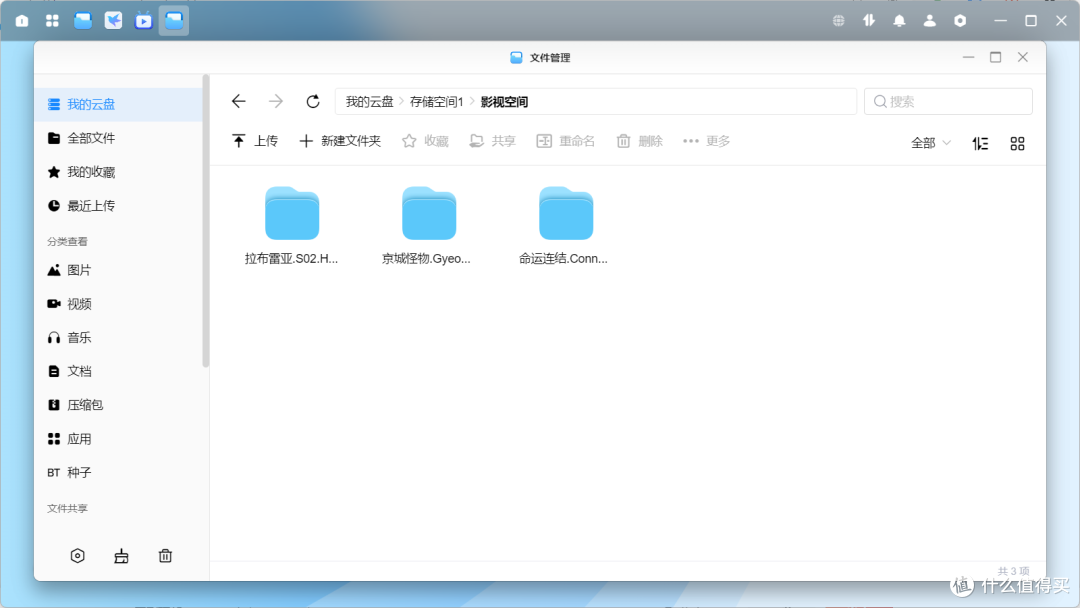Image resolution: width=1080 pixels, height=608 pixels.
Task: Click the 搜索 search field
Action: pos(948,101)
